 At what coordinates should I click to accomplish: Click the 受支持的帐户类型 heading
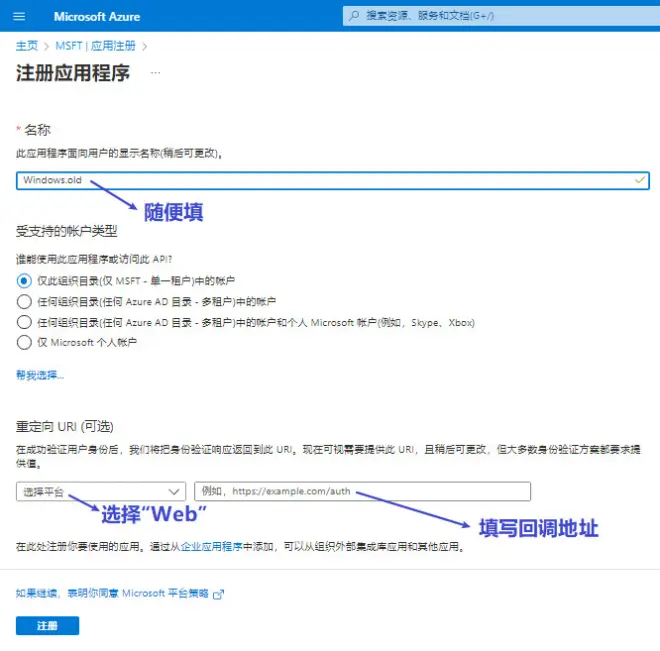click(x=67, y=231)
